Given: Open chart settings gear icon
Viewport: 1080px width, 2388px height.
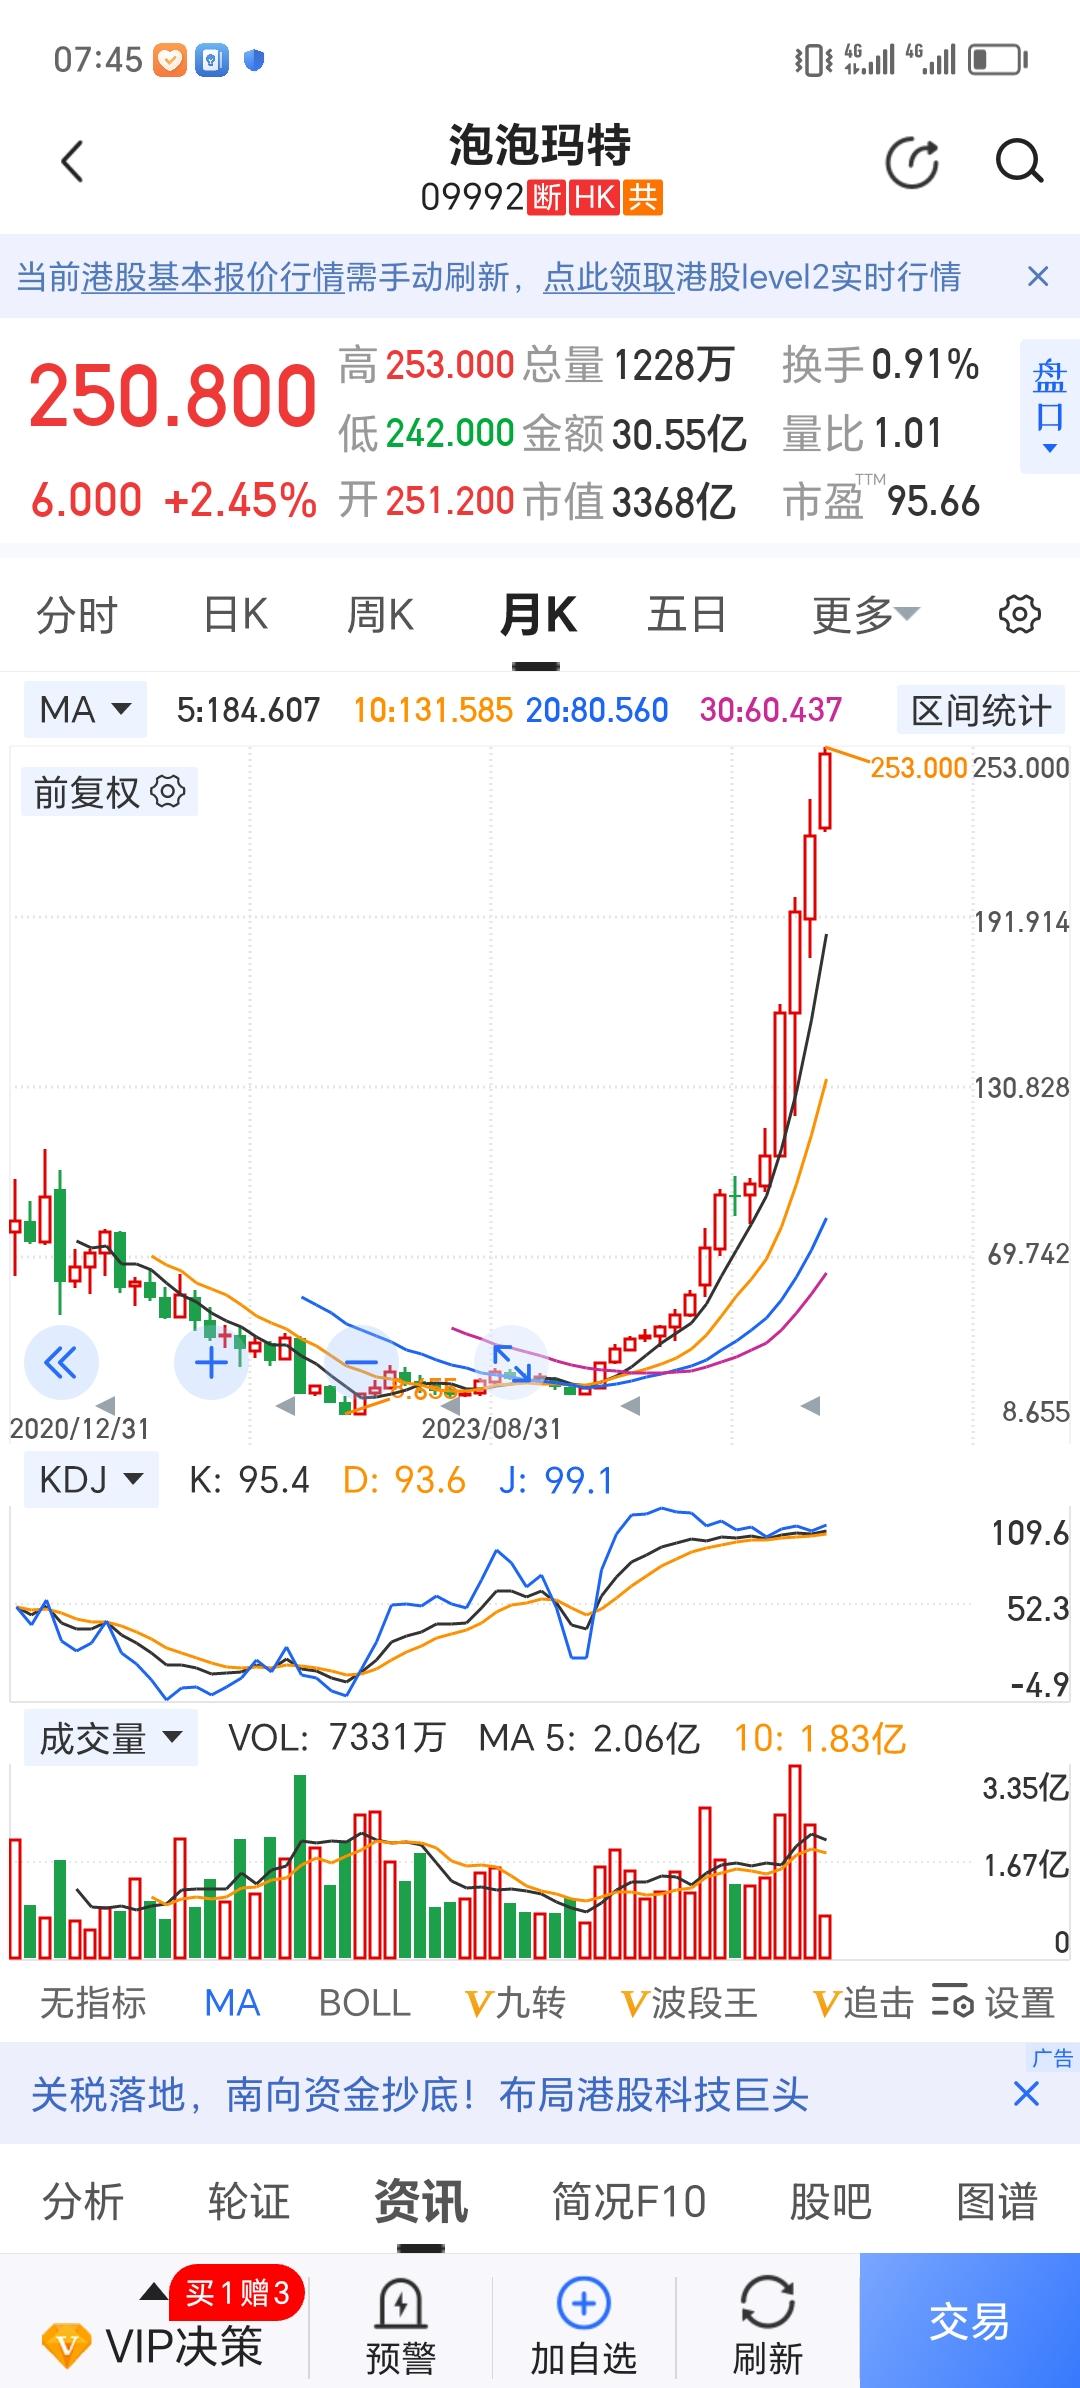Looking at the screenshot, I should (1019, 614).
